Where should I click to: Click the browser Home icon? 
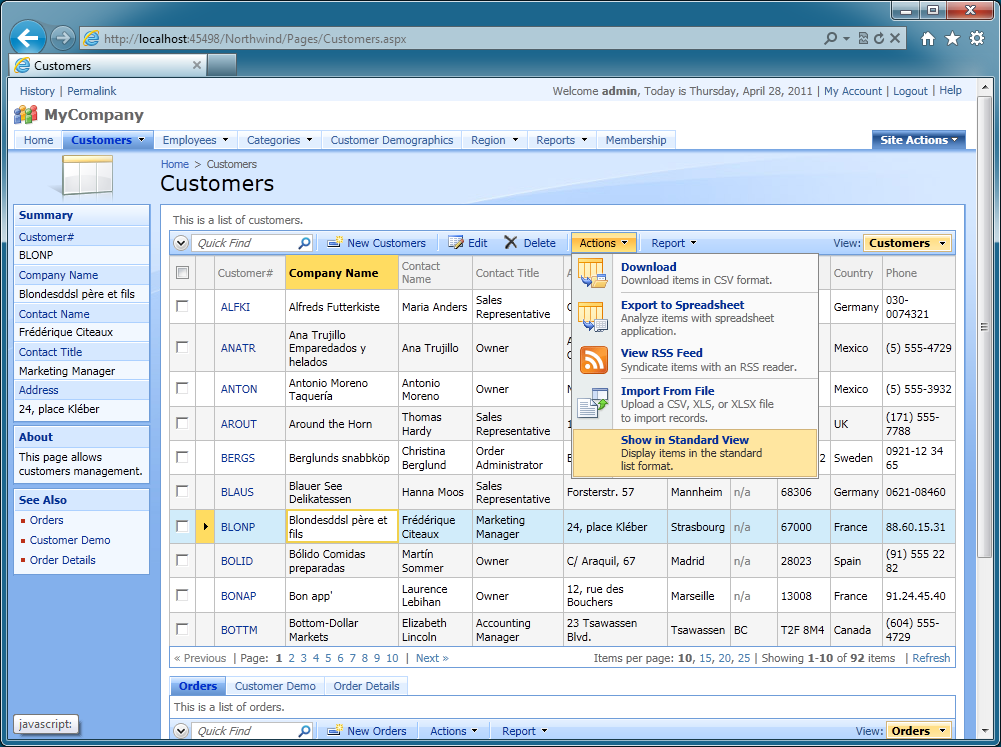point(928,38)
